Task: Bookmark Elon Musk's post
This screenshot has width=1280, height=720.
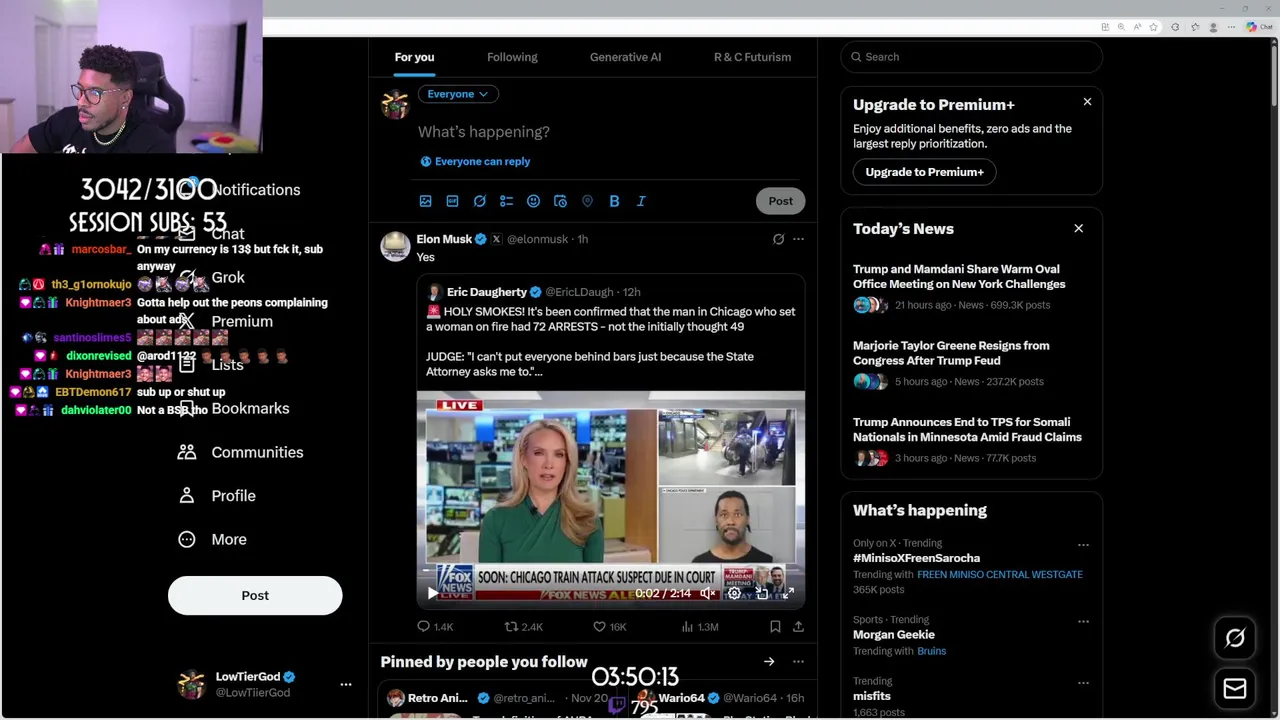Action: [775, 627]
